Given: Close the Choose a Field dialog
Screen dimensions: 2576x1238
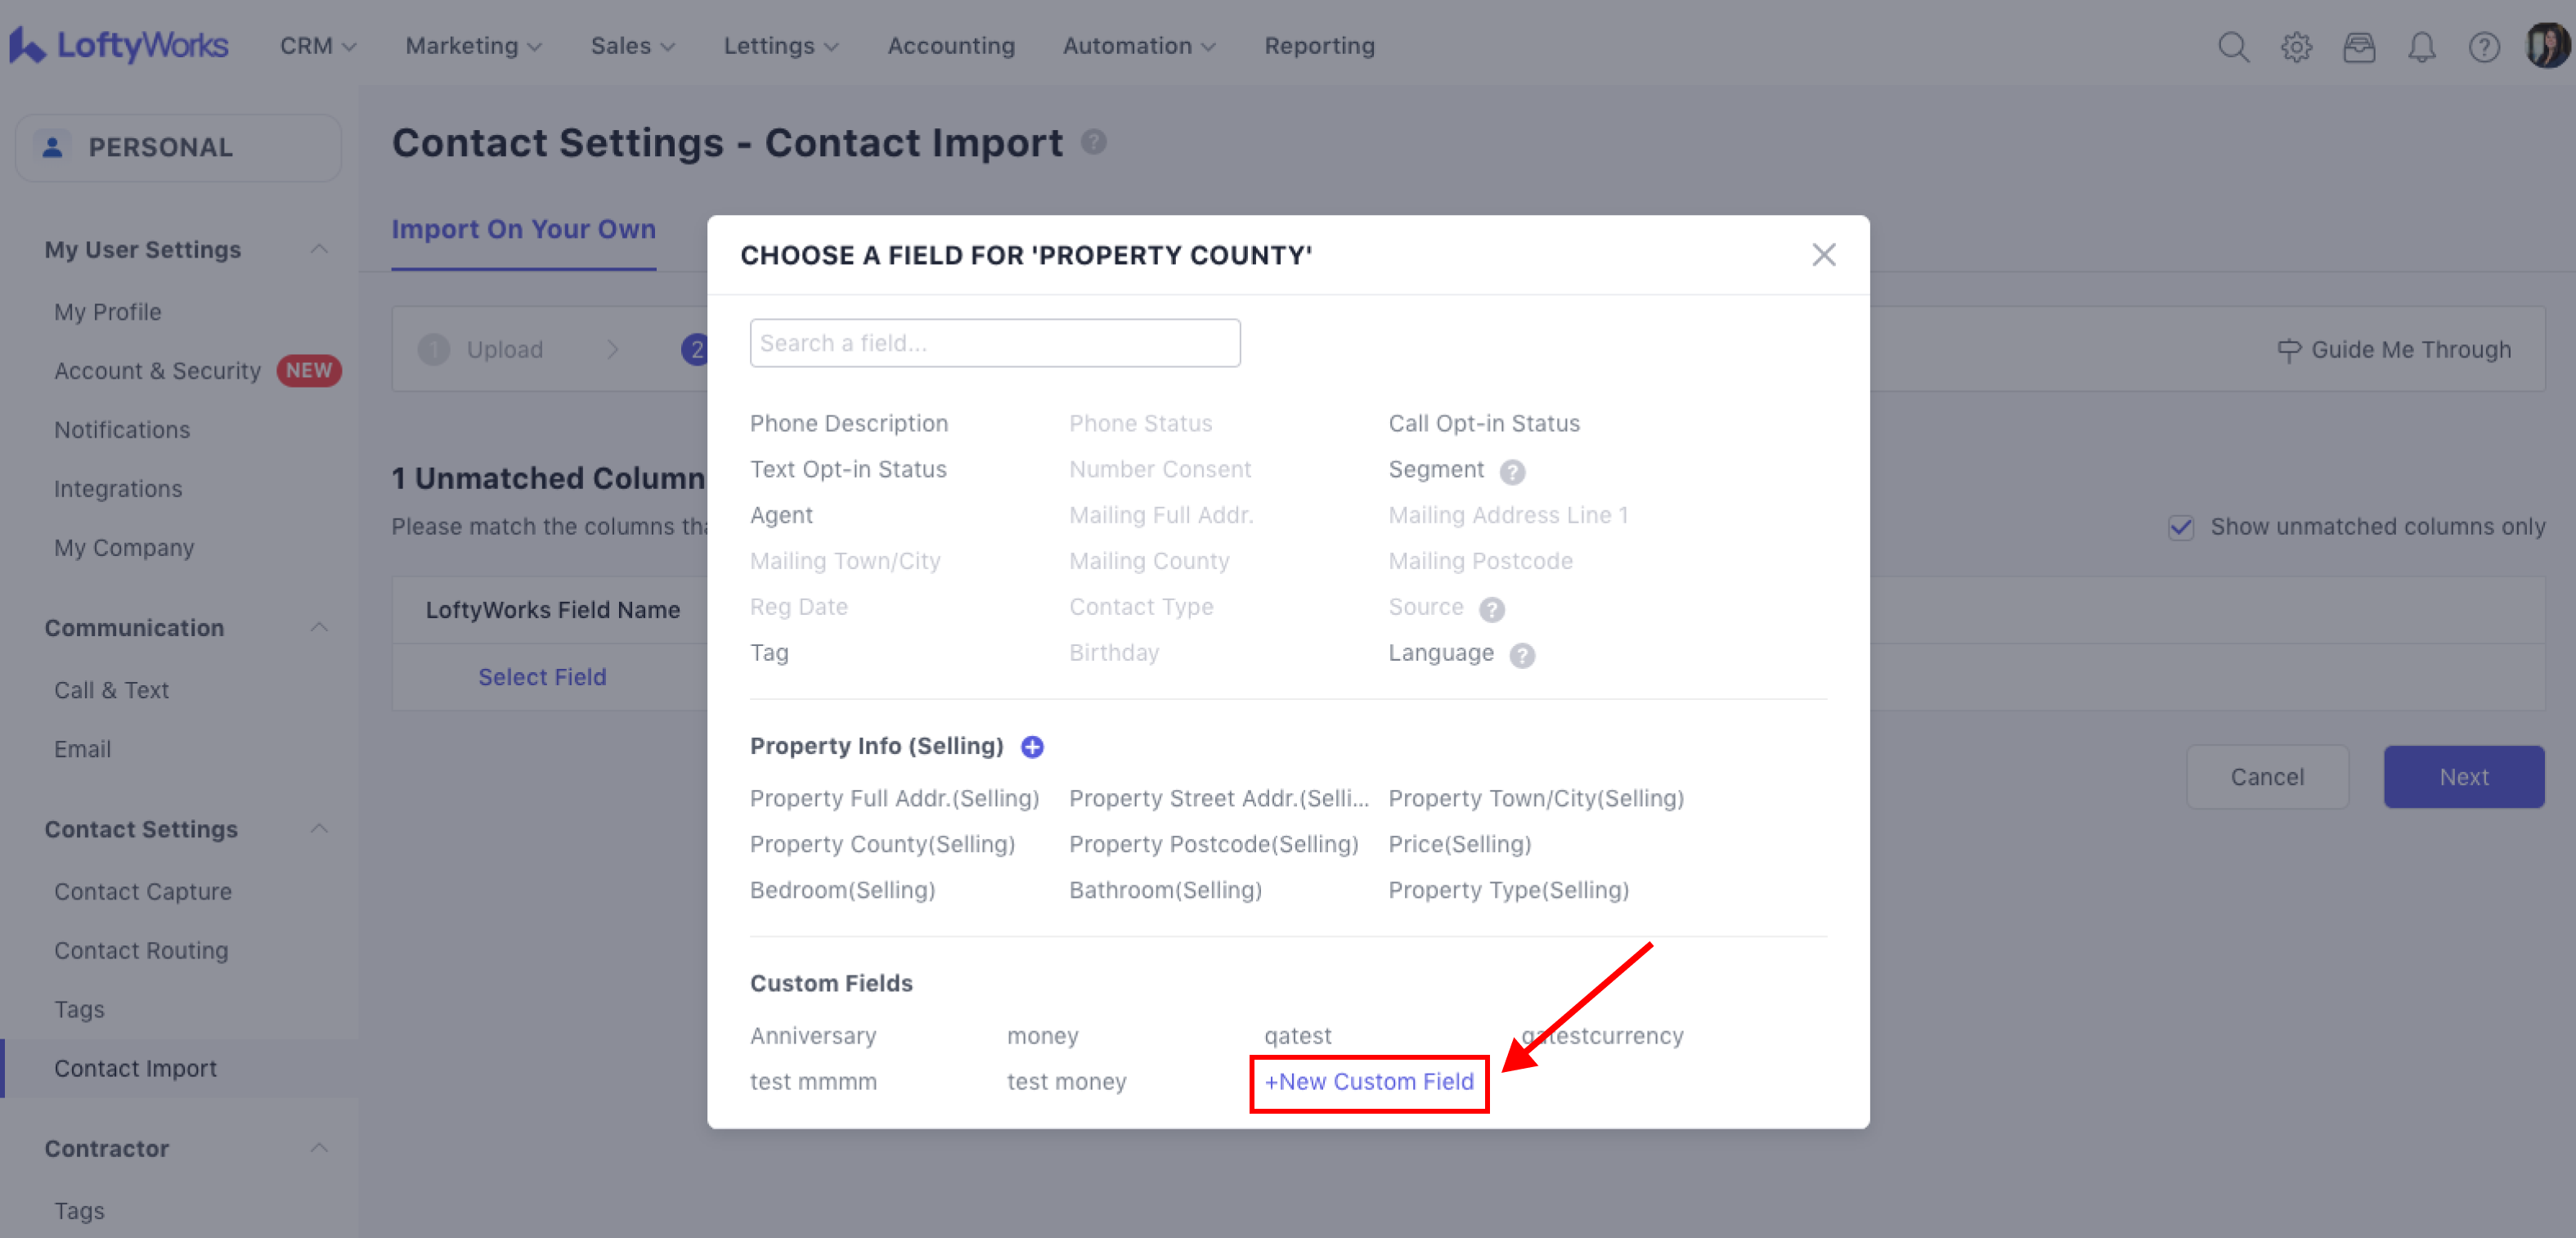Looking at the screenshot, I should pyautogui.click(x=1823, y=255).
